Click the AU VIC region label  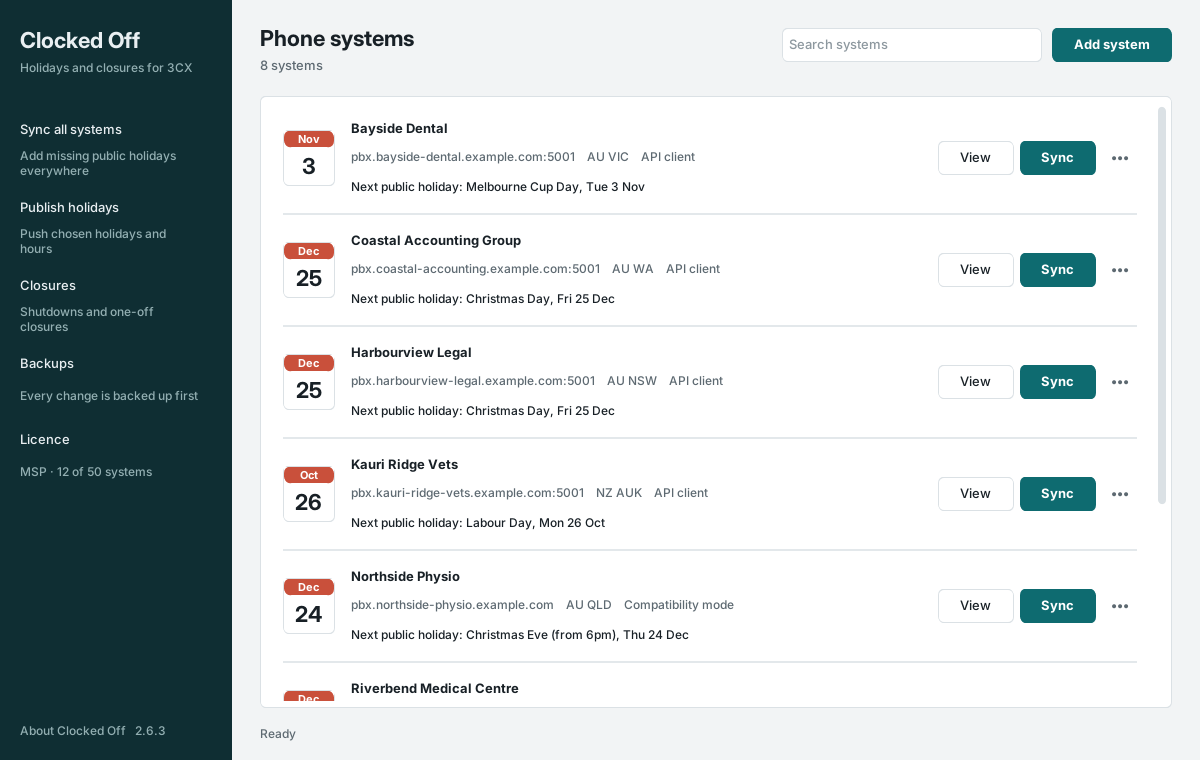(x=608, y=157)
